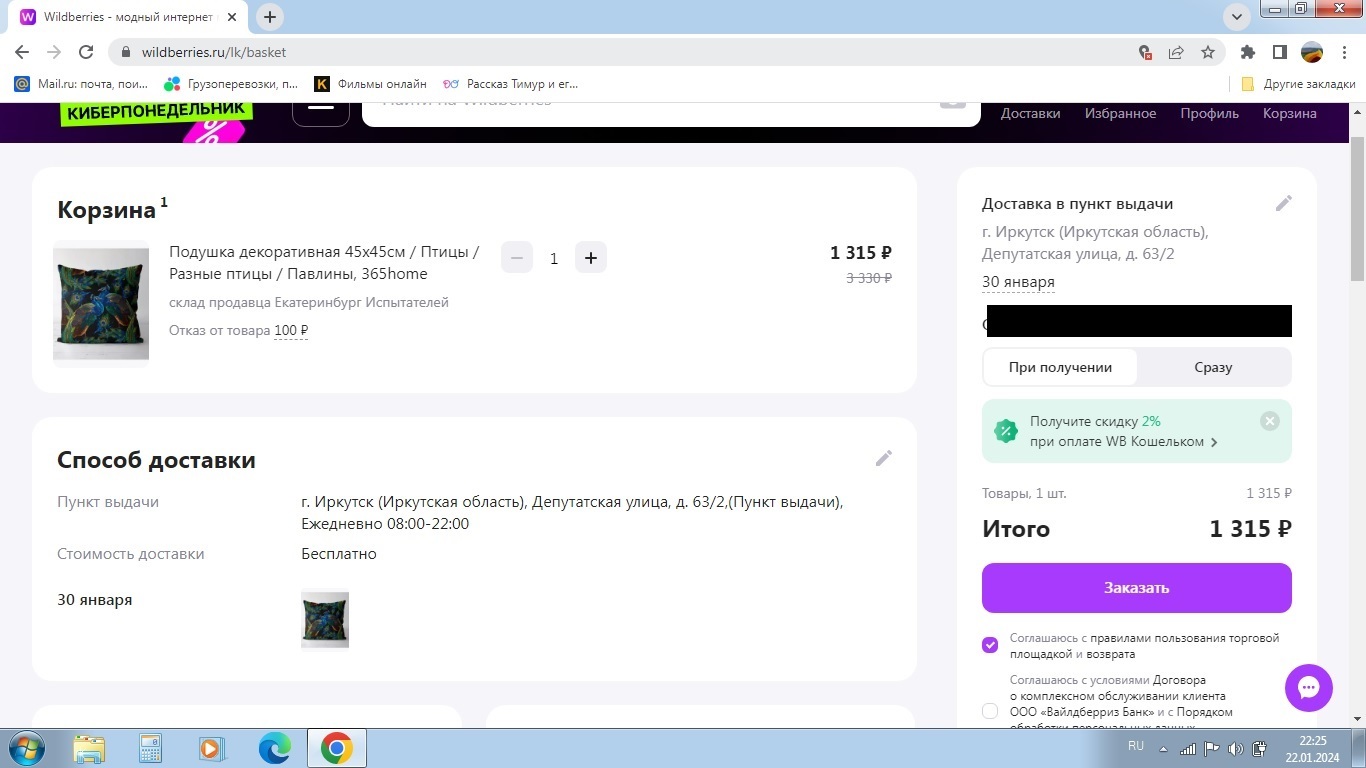The width and height of the screenshot is (1366, 768).
Task: Open the Chrome profile avatar
Action: (1312, 52)
